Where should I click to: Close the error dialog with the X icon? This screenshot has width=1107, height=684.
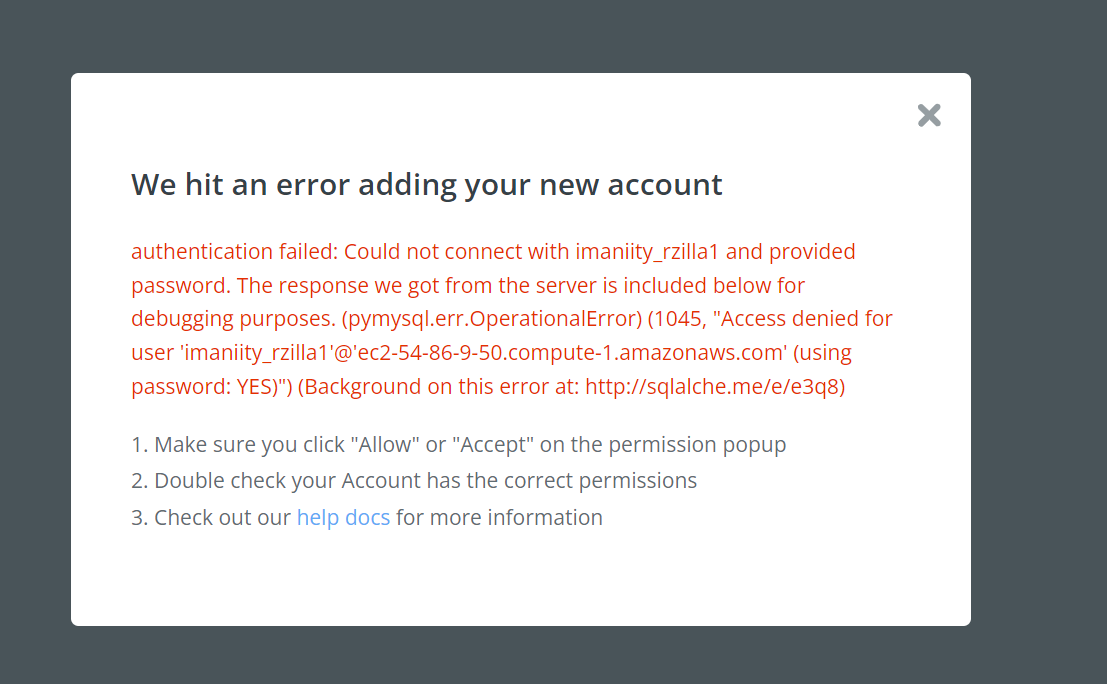click(x=929, y=115)
